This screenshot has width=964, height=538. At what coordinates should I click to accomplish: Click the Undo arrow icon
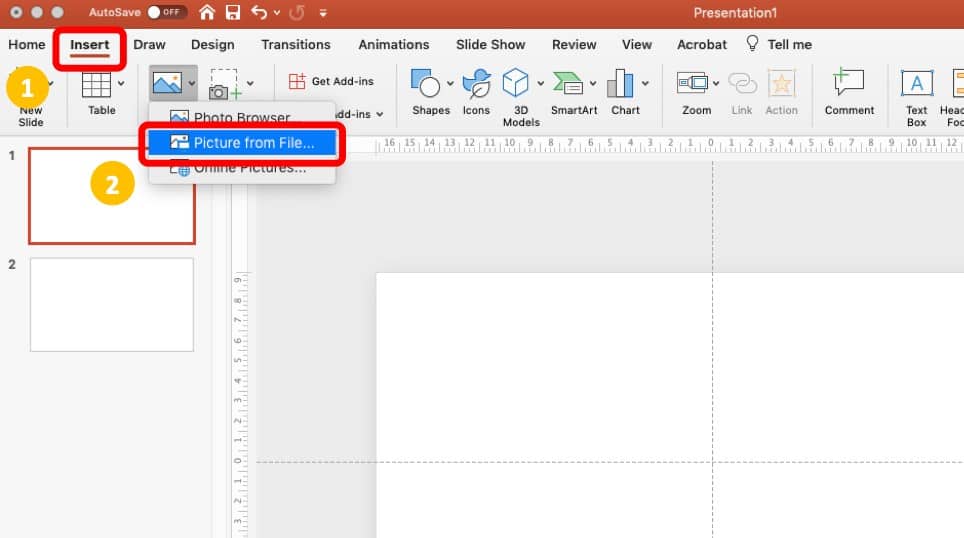coord(259,12)
